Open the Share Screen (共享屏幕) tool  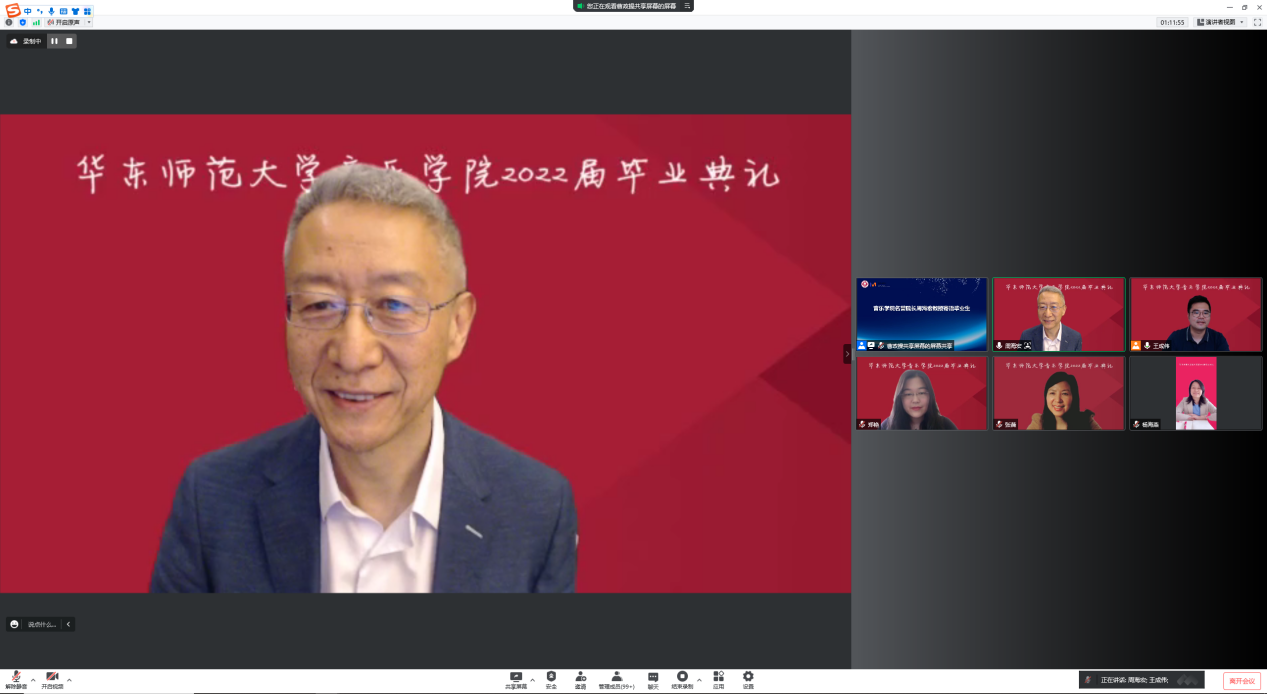[x=516, y=678]
